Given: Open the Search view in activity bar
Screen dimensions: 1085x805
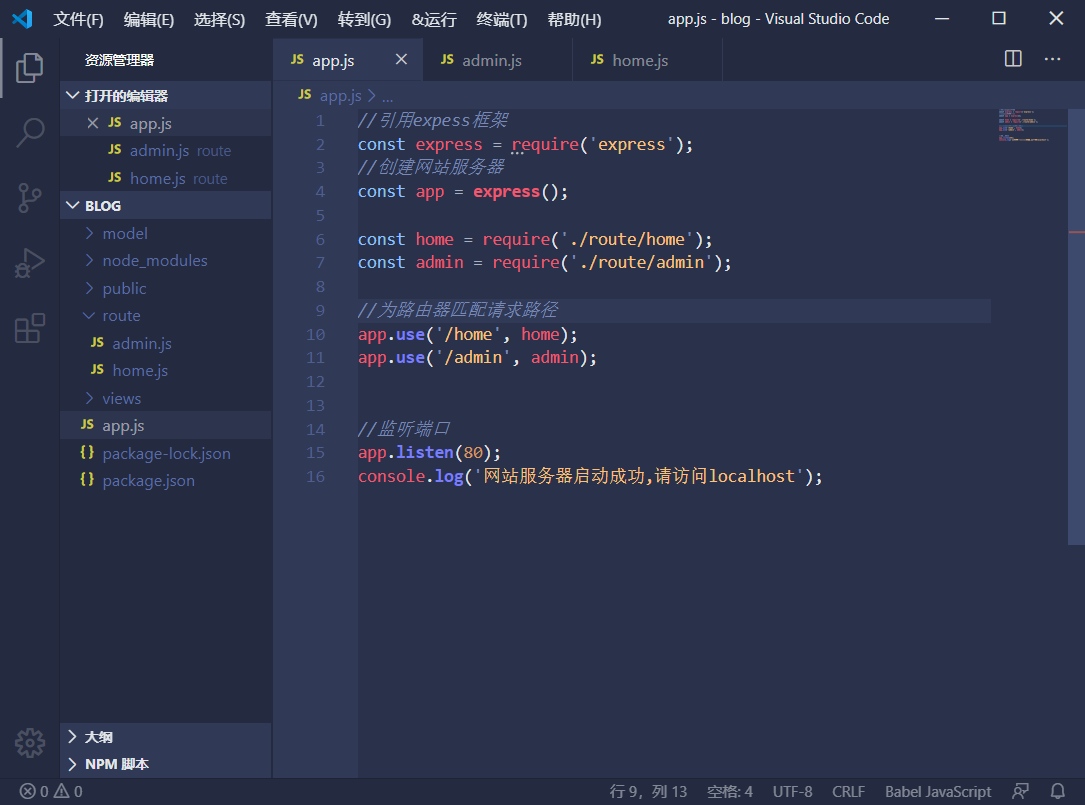Looking at the screenshot, I should (30, 132).
